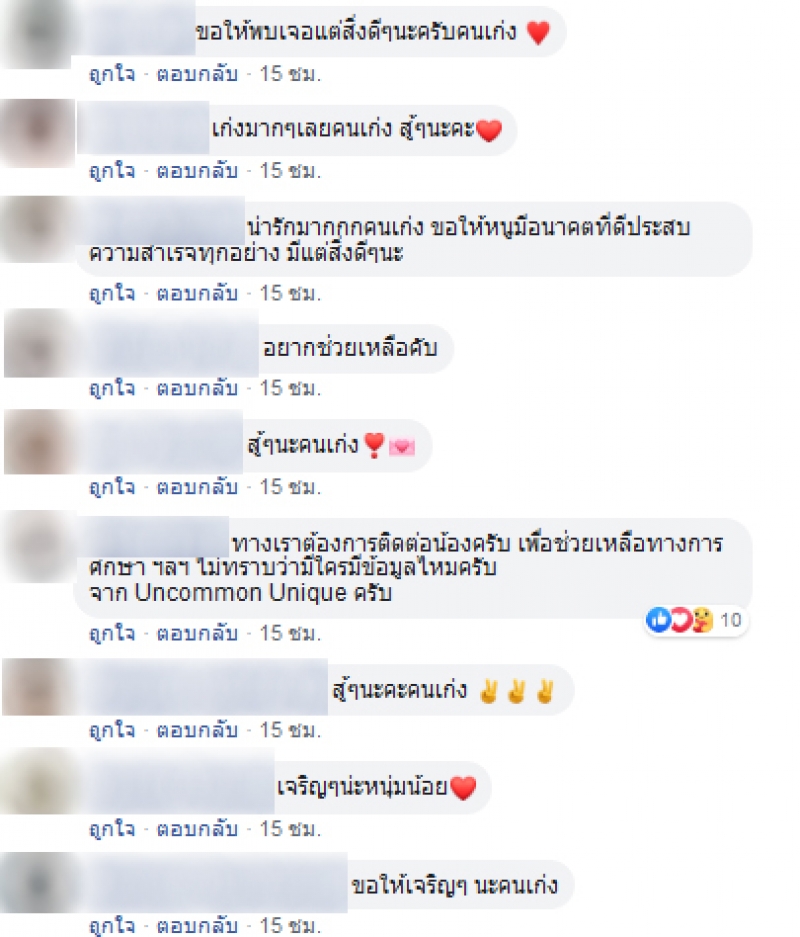Click the blurred commenter name before สู้ๆนะคนเก่ง
Viewport: 800px width, 937px height.
[x=160, y=442]
